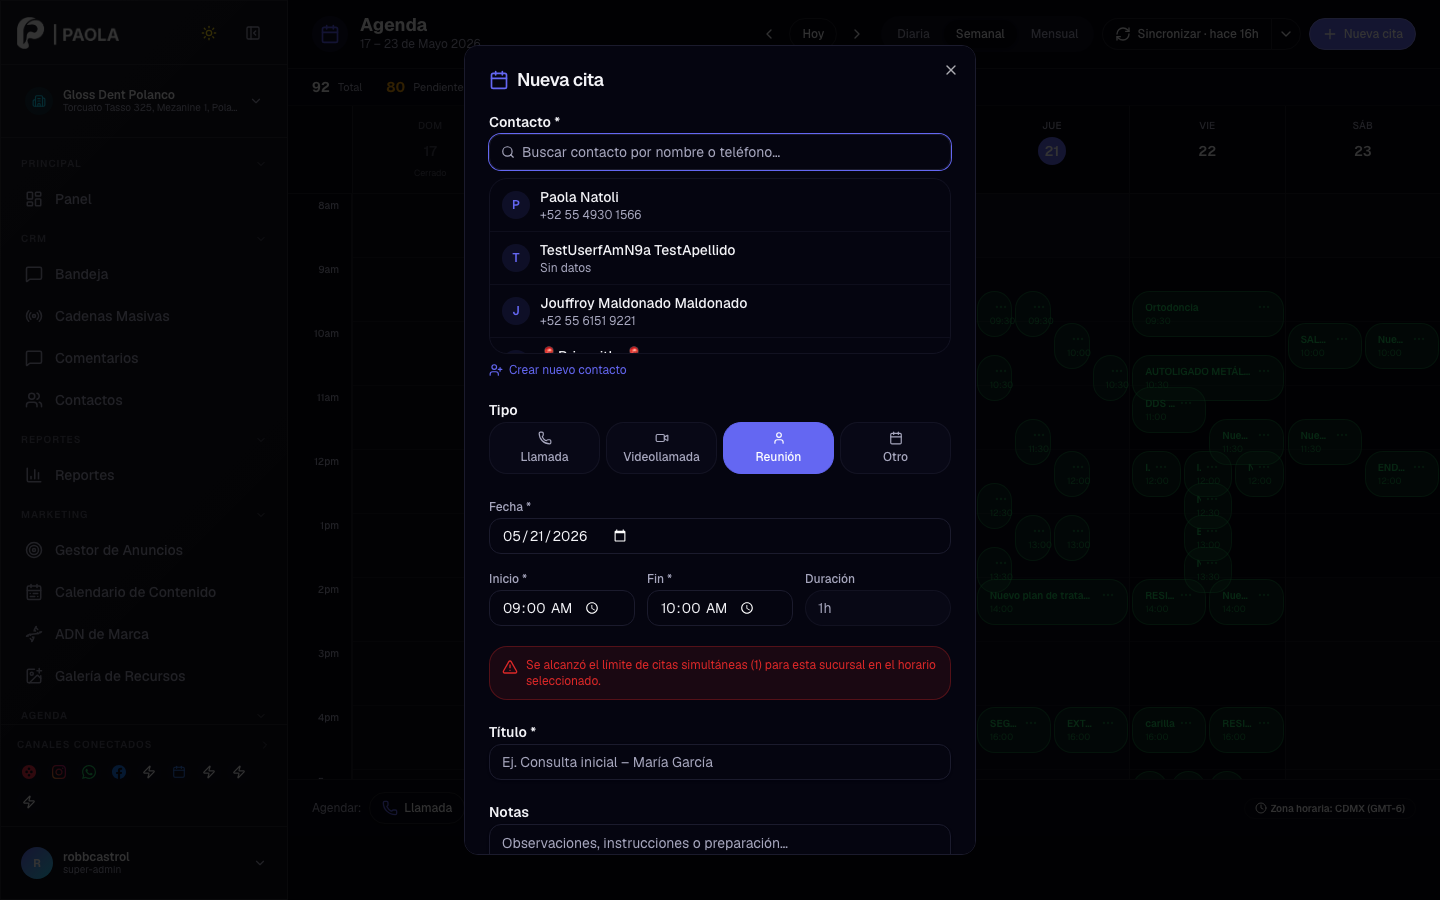The width and height of the screenshot is (1440, 900).
Task: Collapse the CRM sidebar section
Action: click(x=261, y=239)
